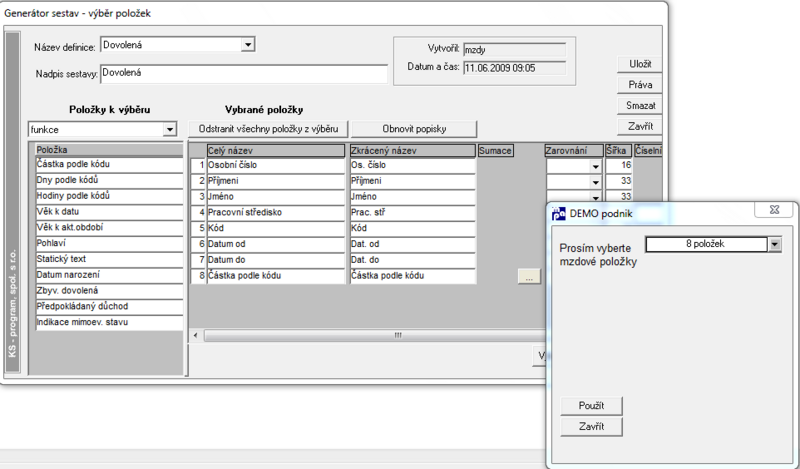Image resolution: width=800 pixels, height=469 pixels.
Task: Click the Celý název column header
Action: point(276,151)
